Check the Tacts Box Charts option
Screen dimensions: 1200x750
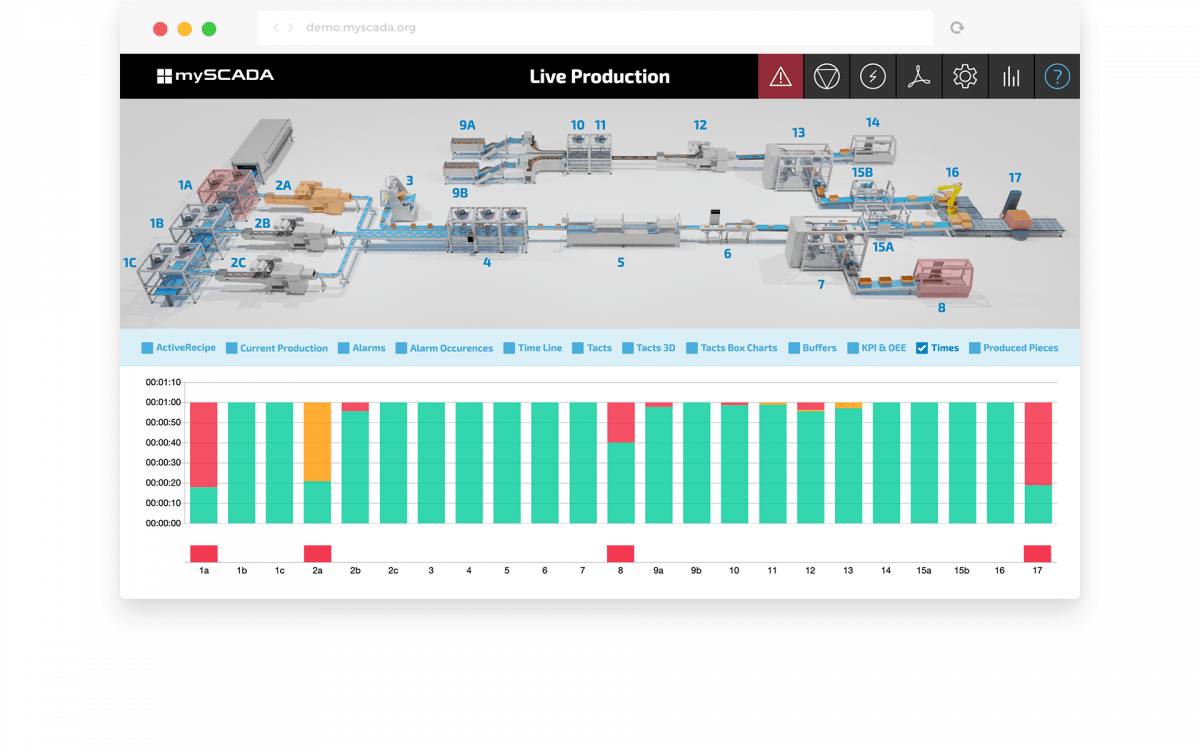point(692,348)
